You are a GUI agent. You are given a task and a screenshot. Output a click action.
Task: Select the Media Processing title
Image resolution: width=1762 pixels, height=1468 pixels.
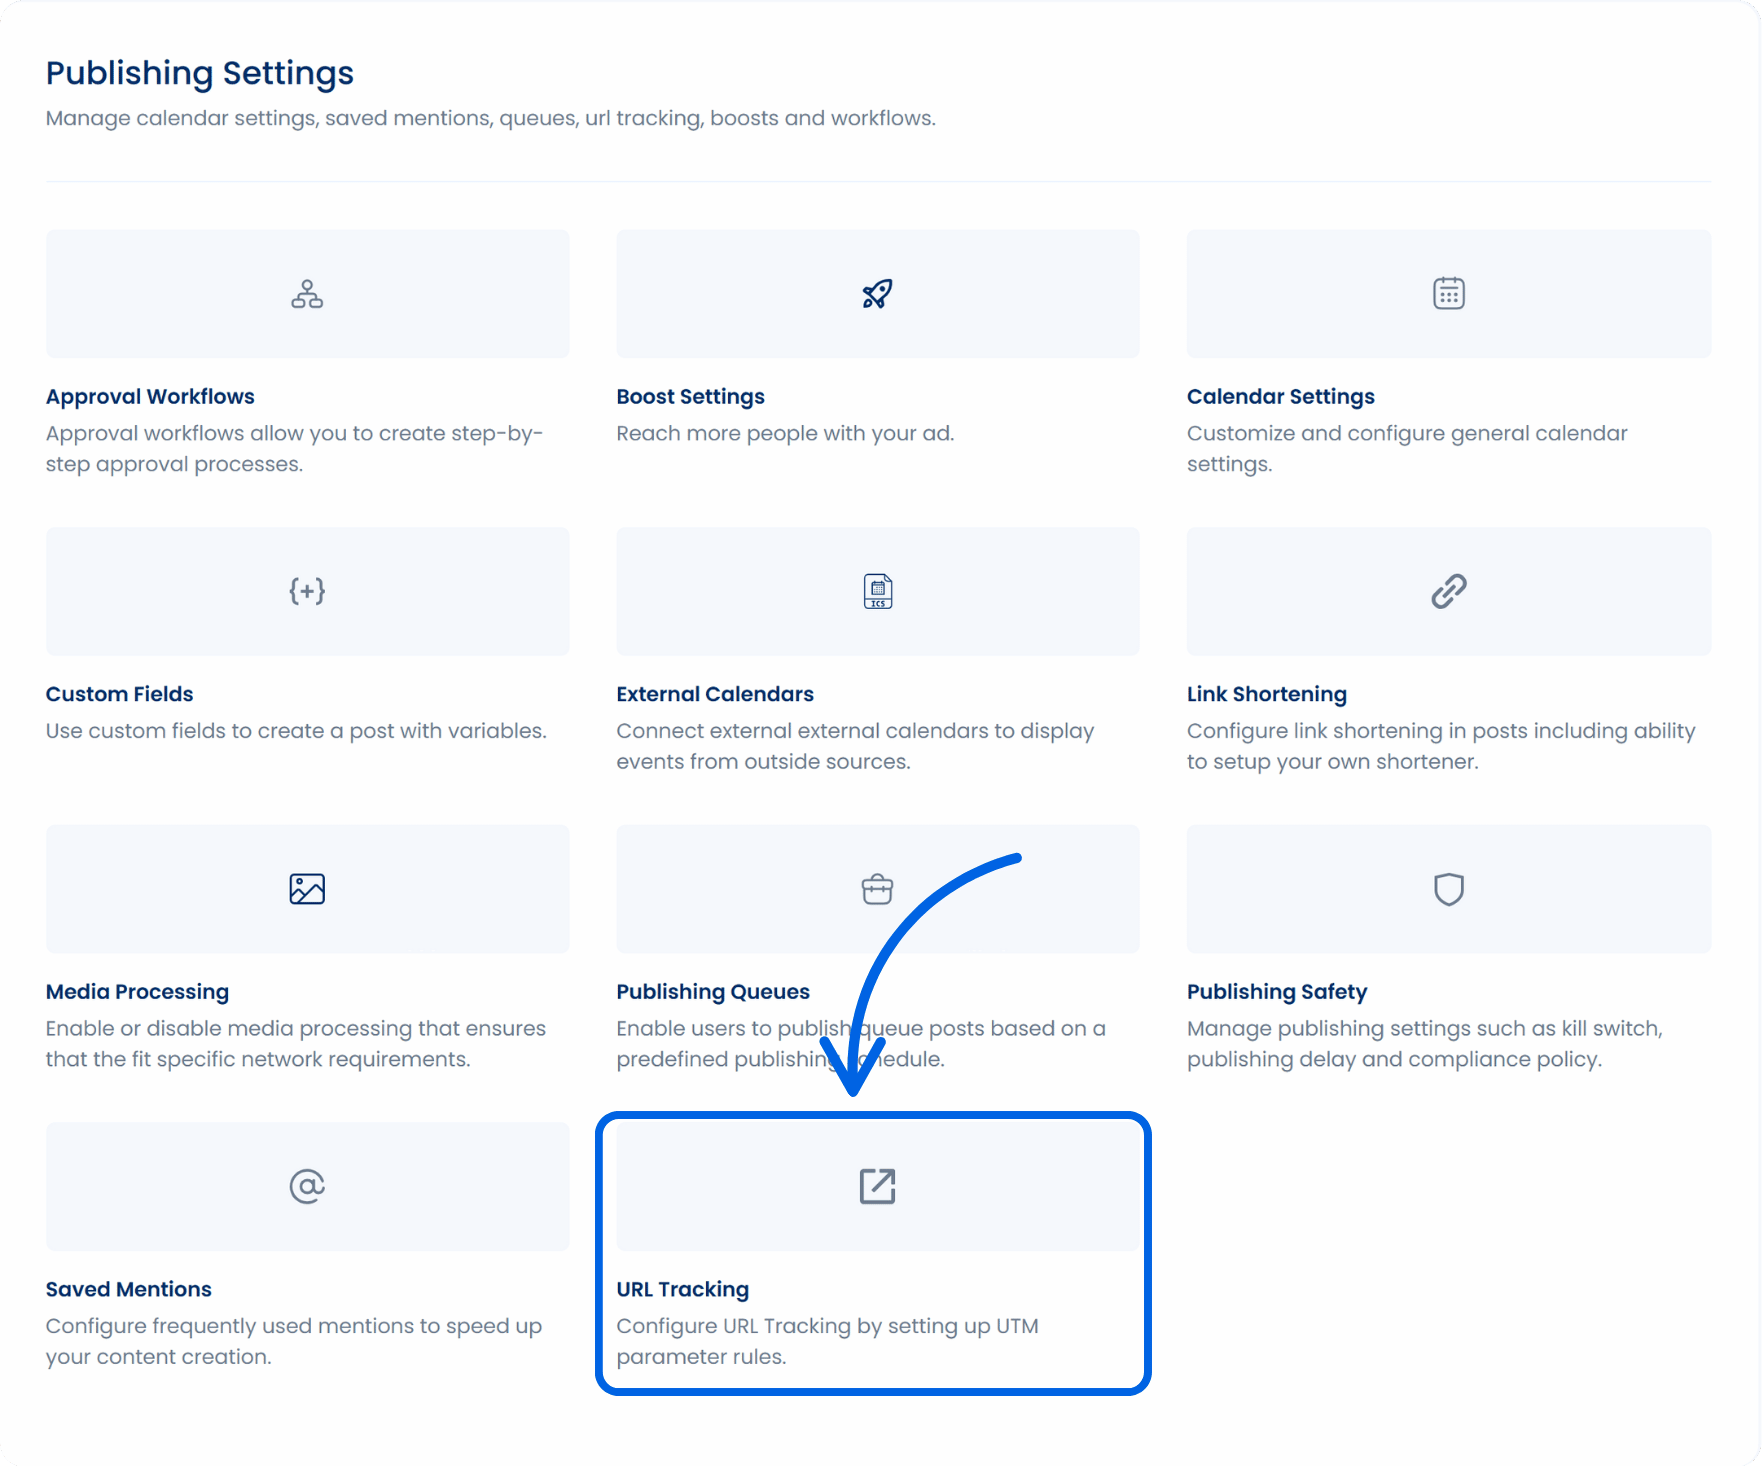tap(137, 992)
